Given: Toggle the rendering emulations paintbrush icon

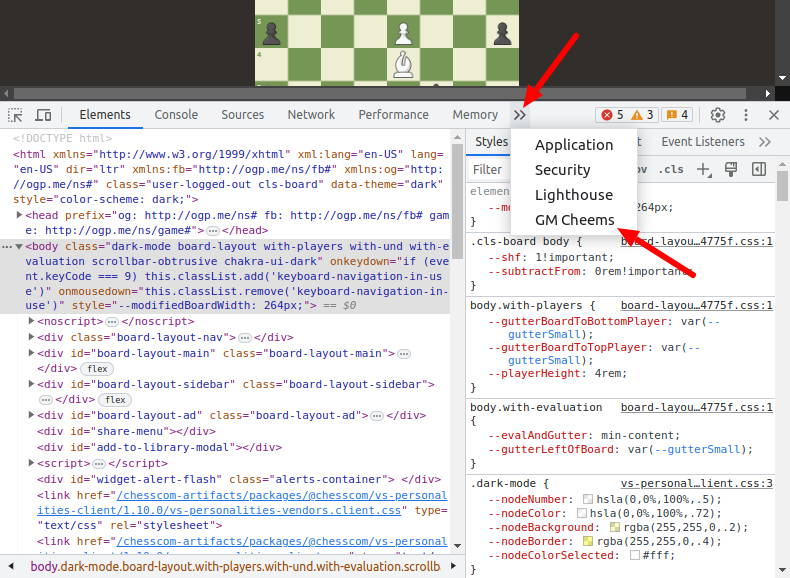Looking at the screenshot, I should 731,169.
